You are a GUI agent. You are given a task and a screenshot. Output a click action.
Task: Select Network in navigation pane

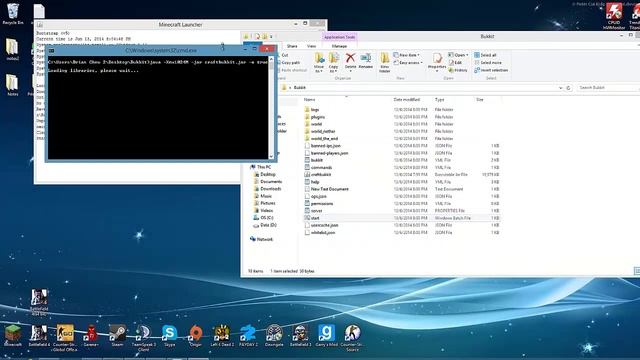(x=261, y=239)
